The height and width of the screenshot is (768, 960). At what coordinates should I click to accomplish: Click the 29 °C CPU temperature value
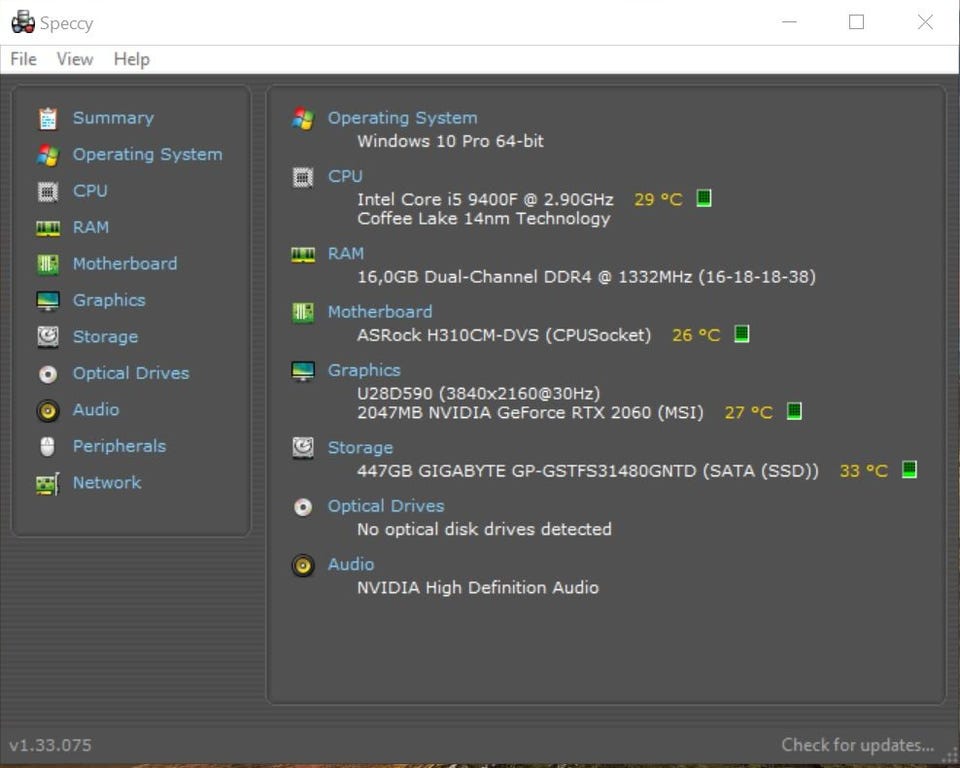[x=658, y=200]
